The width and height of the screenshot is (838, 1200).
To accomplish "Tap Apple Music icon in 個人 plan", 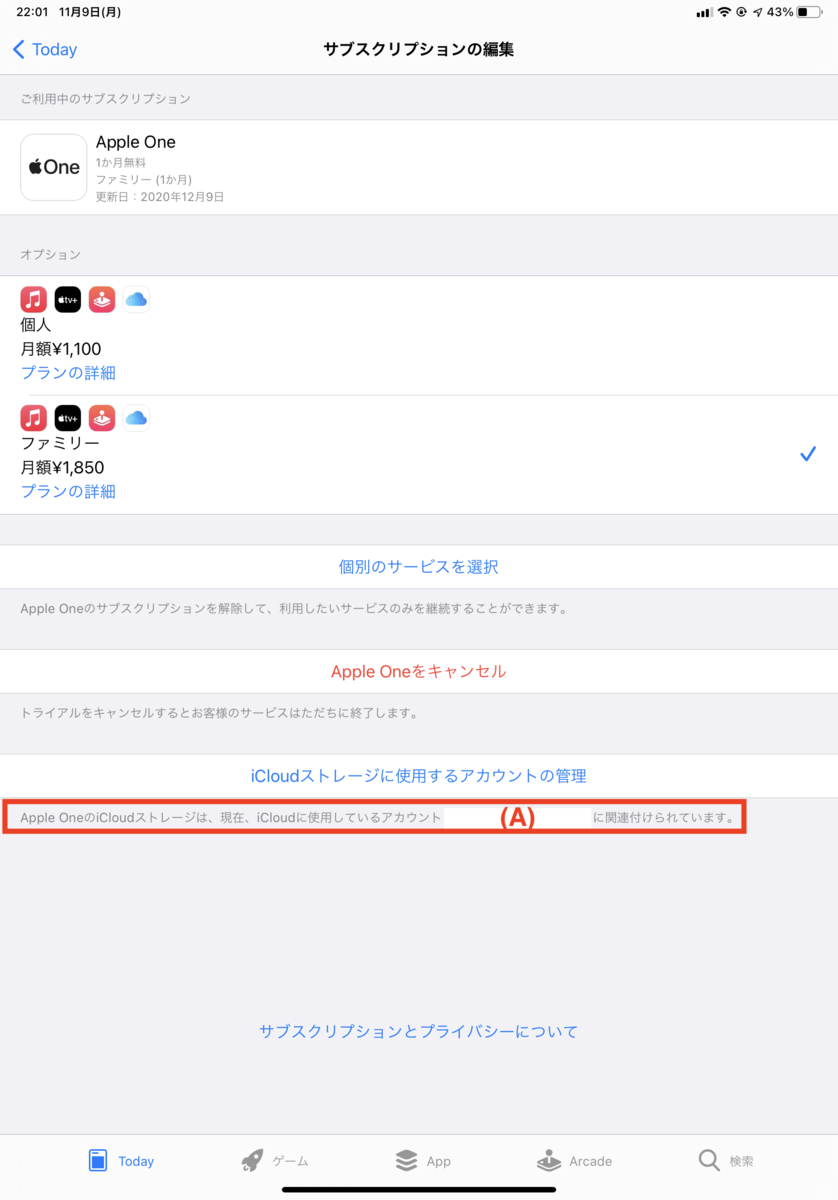I will (x=34, y=299).
